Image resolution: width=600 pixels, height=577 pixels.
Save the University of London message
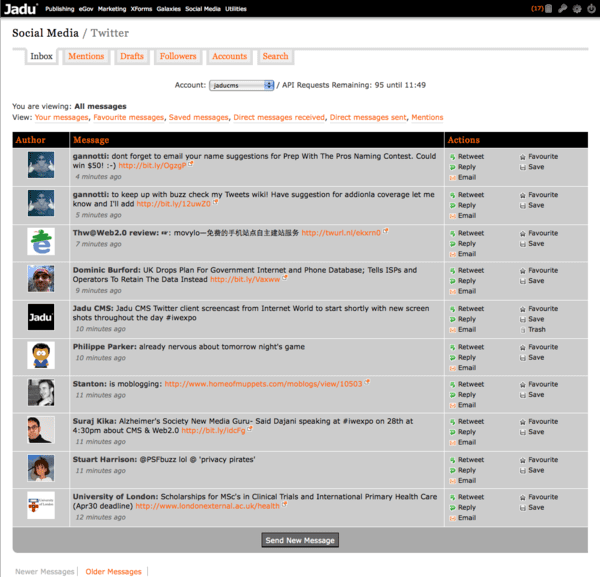[x=532, y=508]
